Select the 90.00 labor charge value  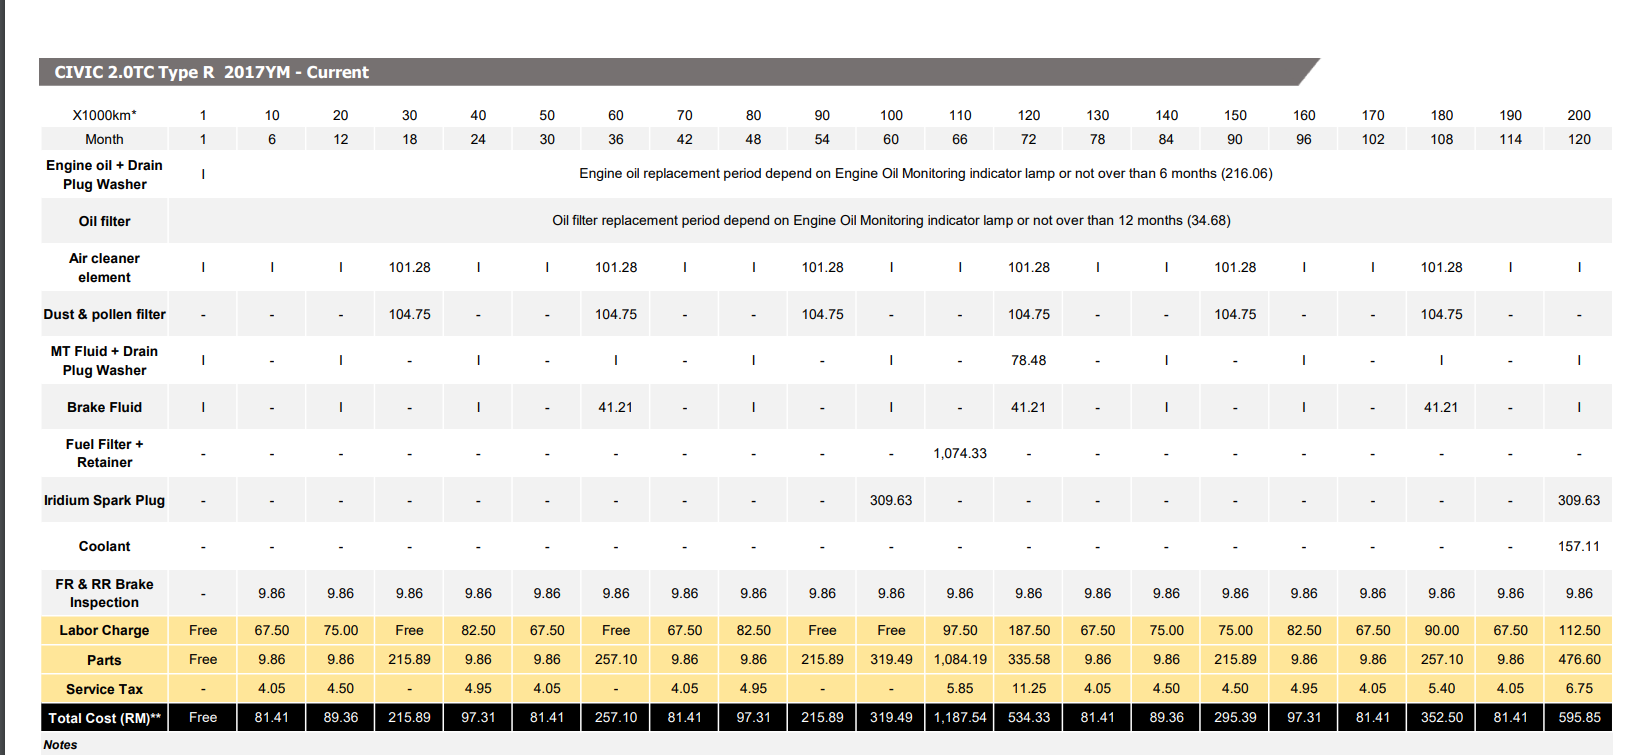pyautogui.click(x=1442, y=630)
